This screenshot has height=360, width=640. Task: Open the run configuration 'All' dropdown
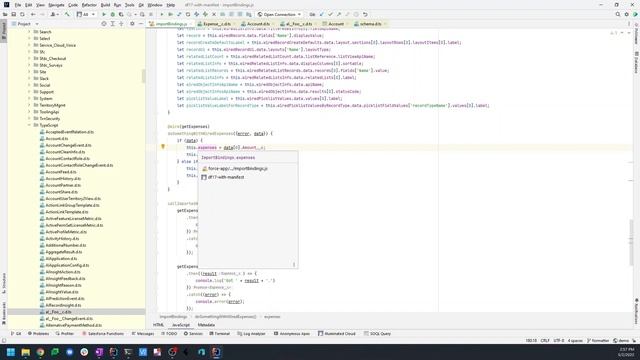click(86, 14)
